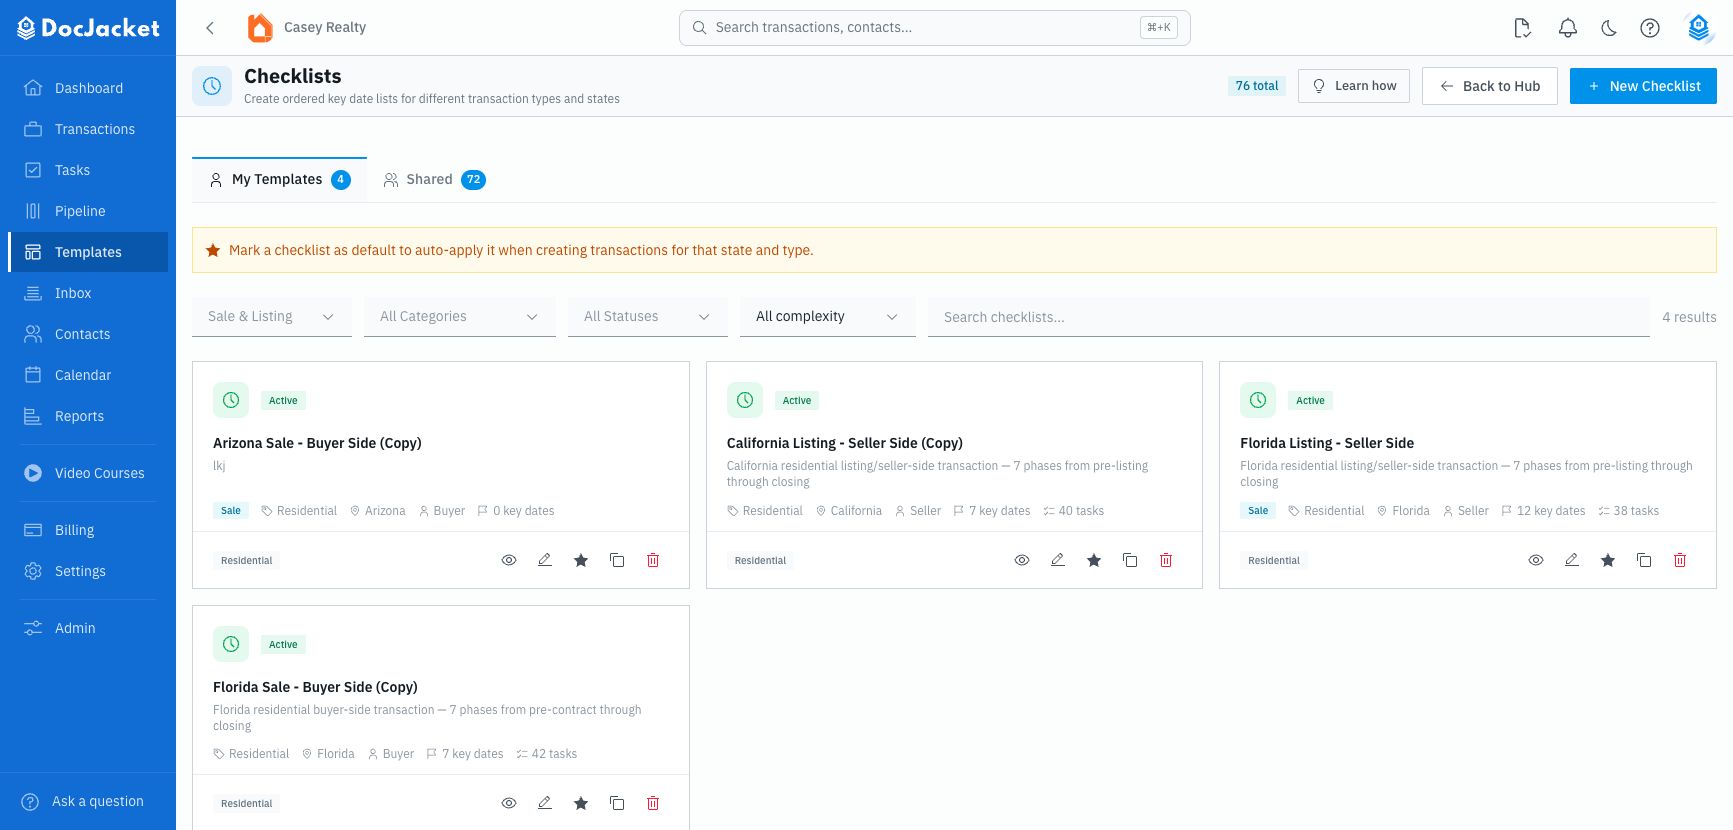
Task: Open Tasks in the sidebar
Action: (88, 170)
